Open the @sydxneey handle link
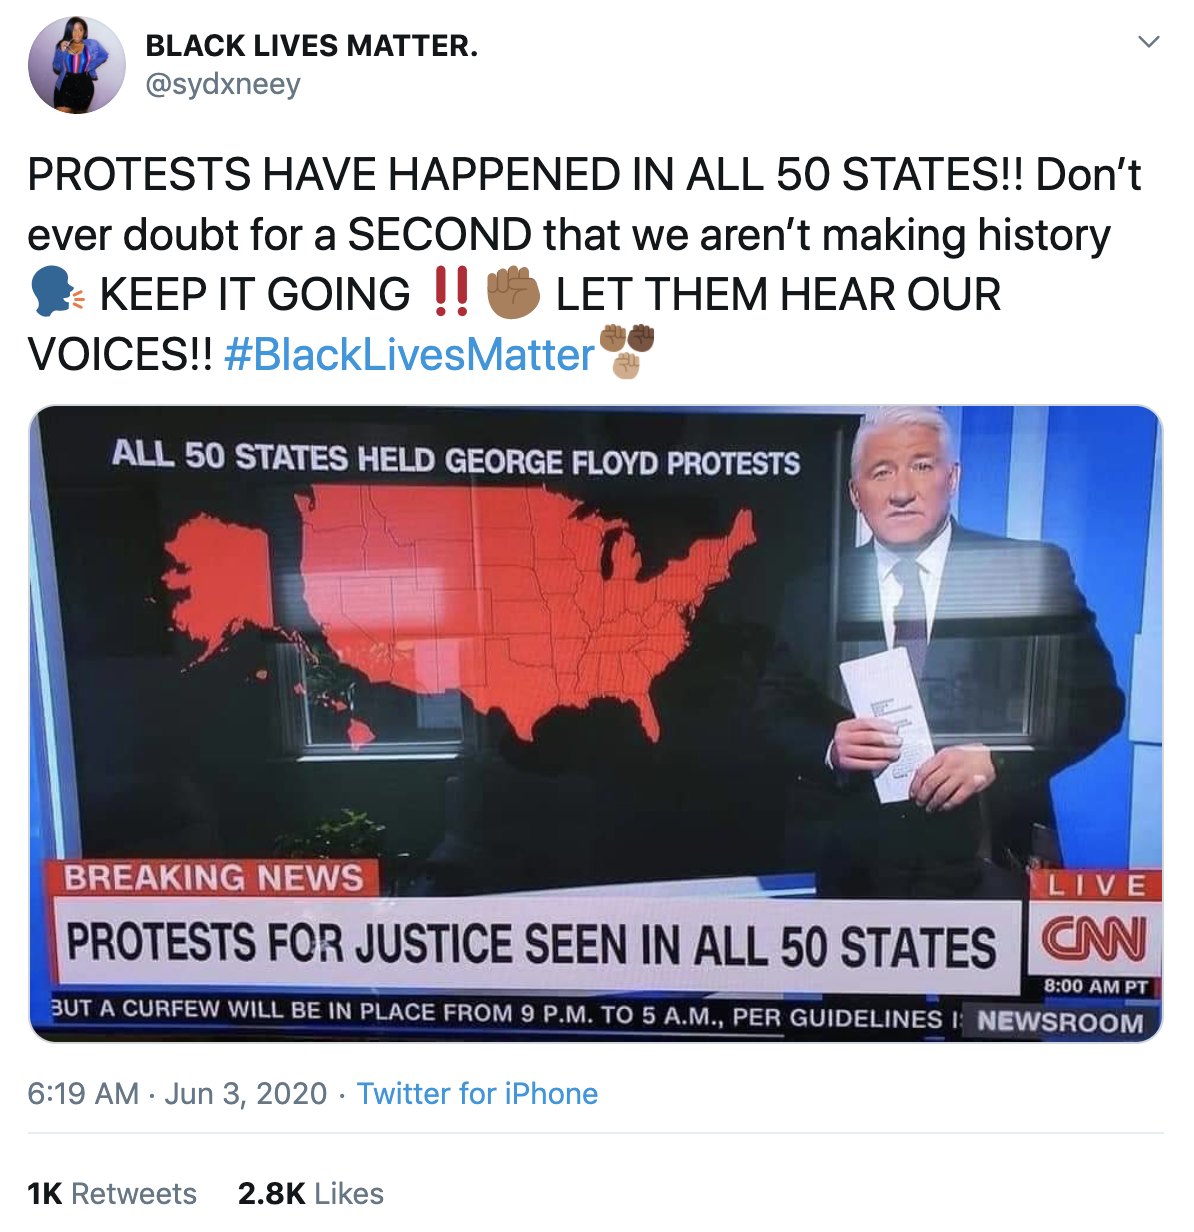This screenshot has height=1232, width=1194. click(x=223, y=84)
